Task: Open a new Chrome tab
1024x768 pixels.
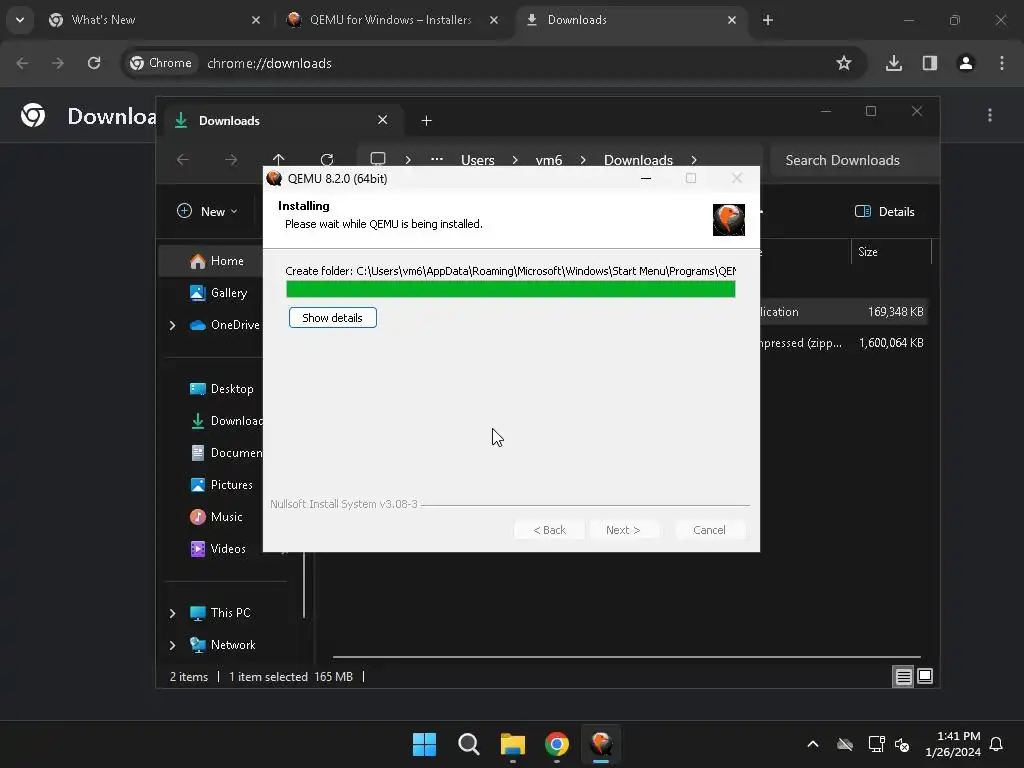Action: 768,20
